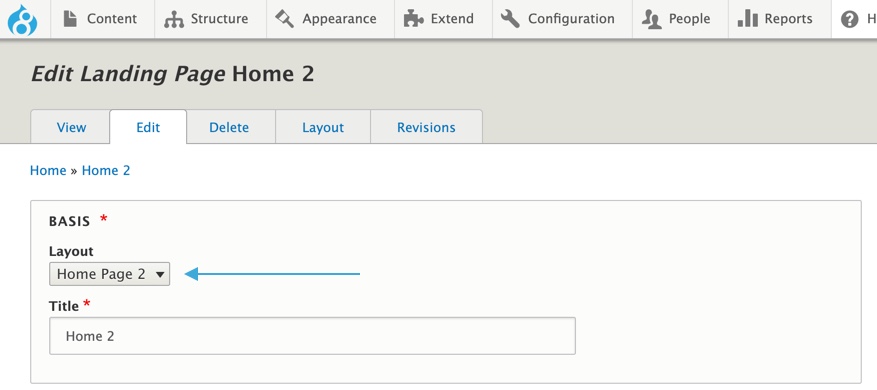Open the Revisions tab
Screen dimensions: 877x390
pyautogui.click(x=426, y=128)
